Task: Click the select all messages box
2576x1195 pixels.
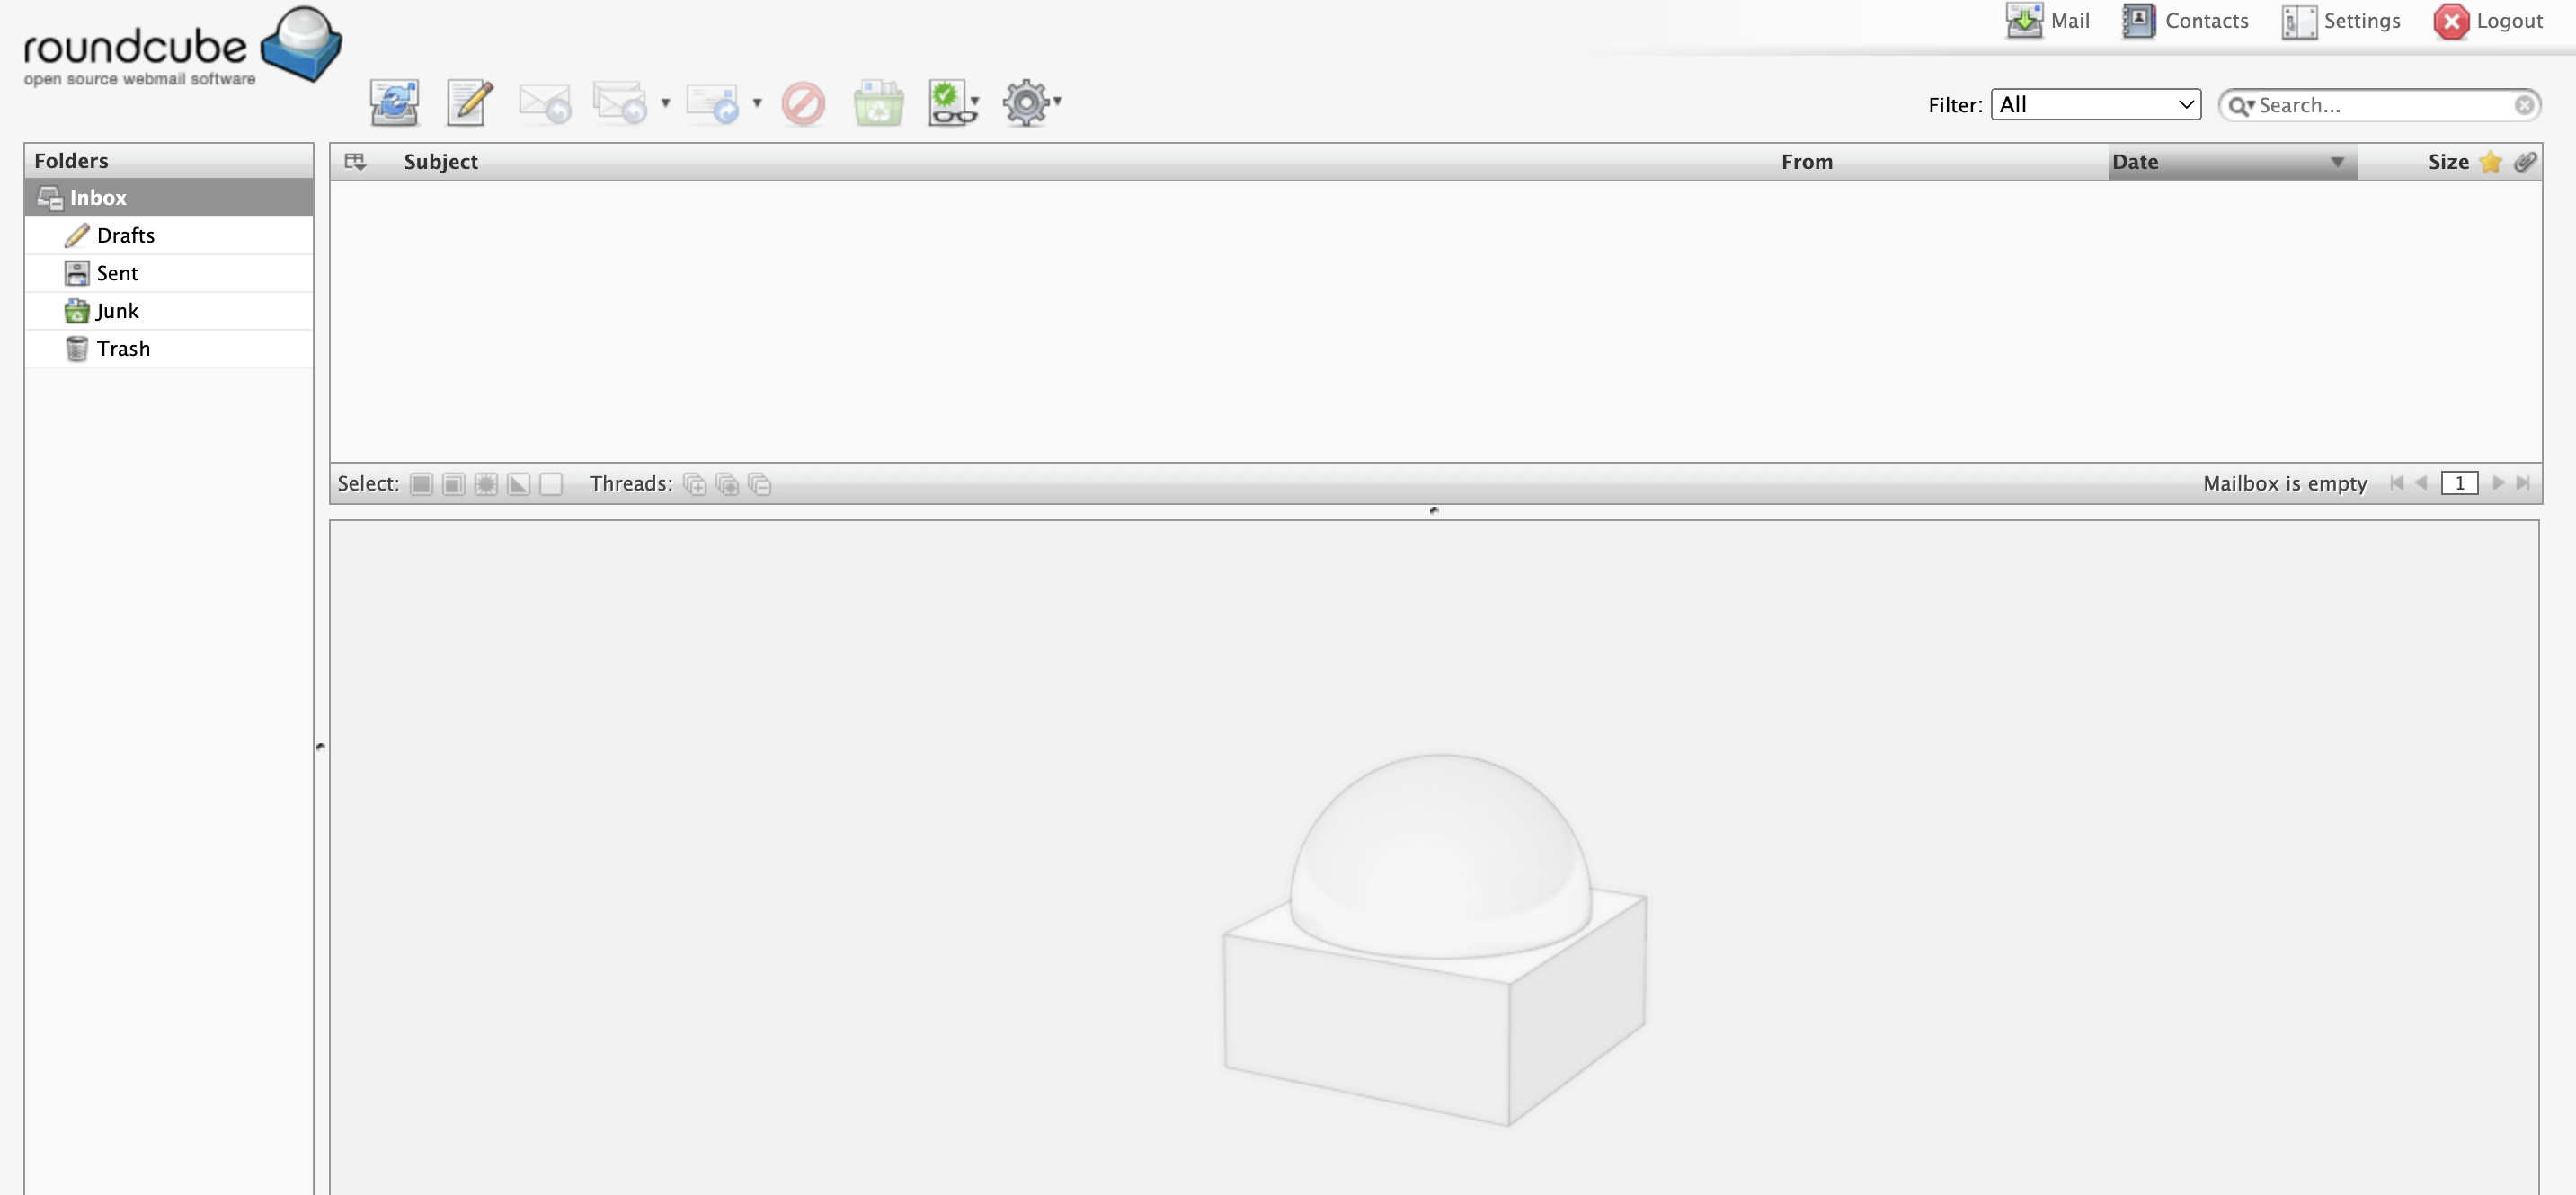Action: [x=421, y=484]
